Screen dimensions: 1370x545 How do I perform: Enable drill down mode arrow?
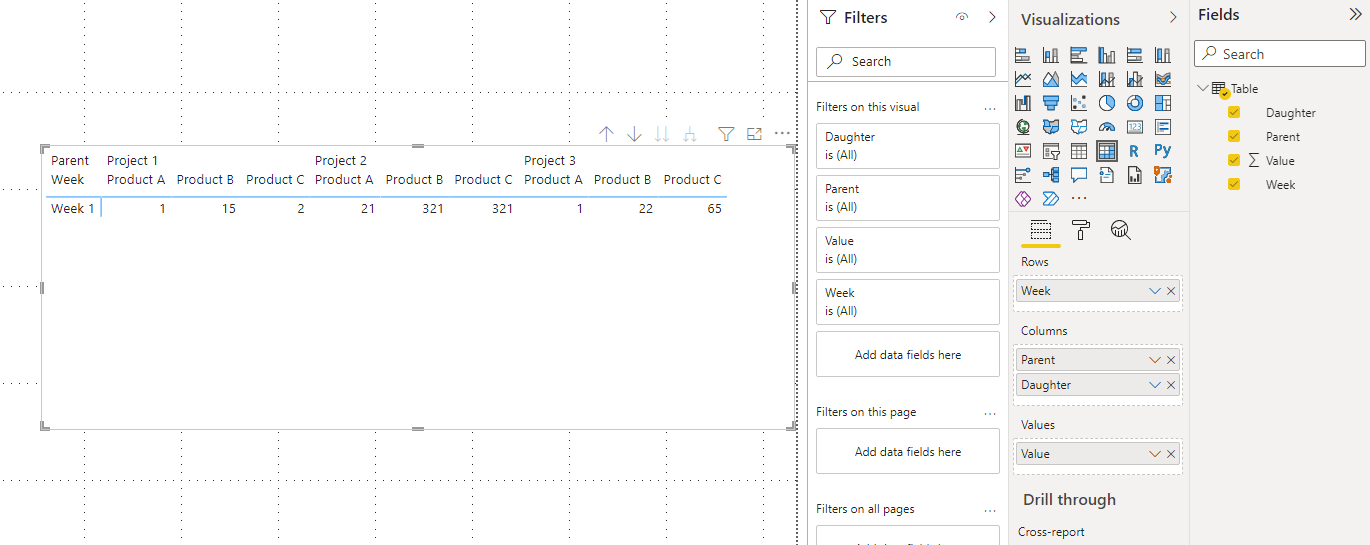634,133
